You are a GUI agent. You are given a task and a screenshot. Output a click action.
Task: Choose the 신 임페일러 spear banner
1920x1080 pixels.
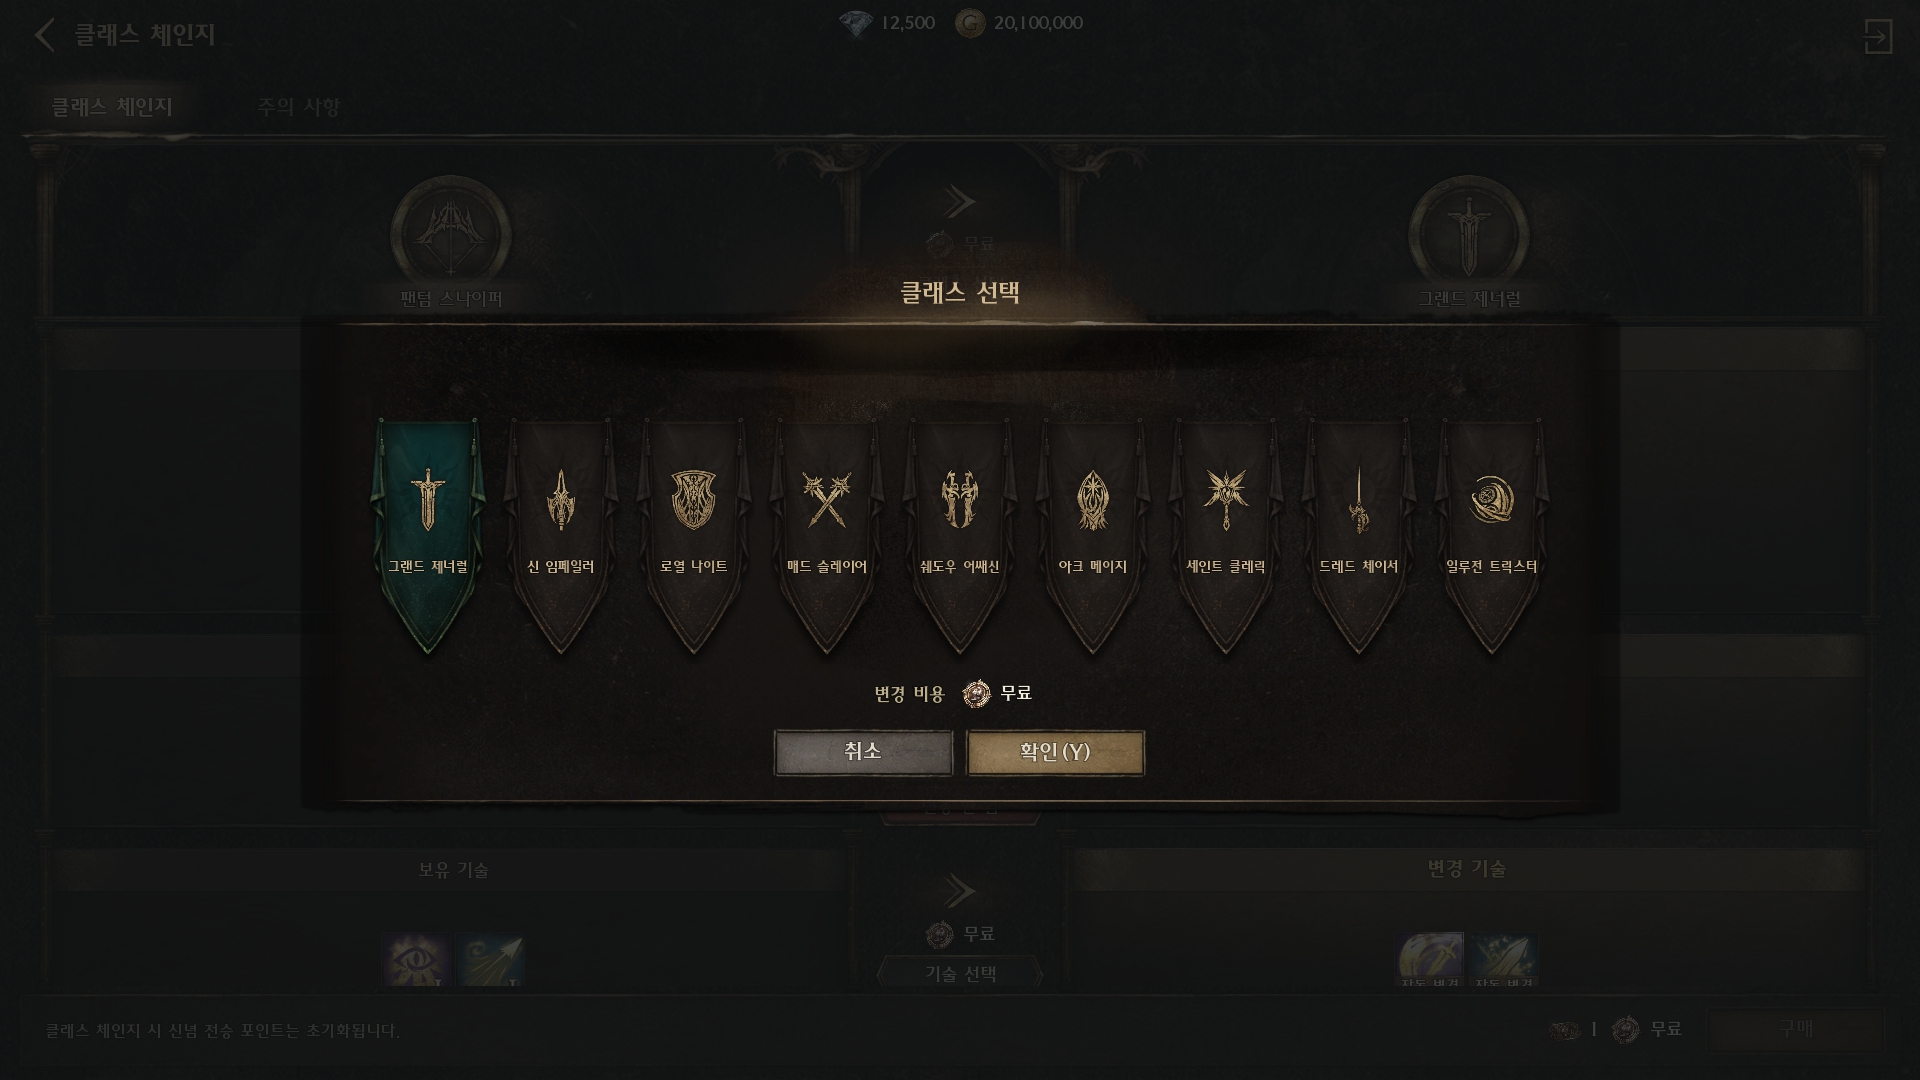click(x=561, y=536)
